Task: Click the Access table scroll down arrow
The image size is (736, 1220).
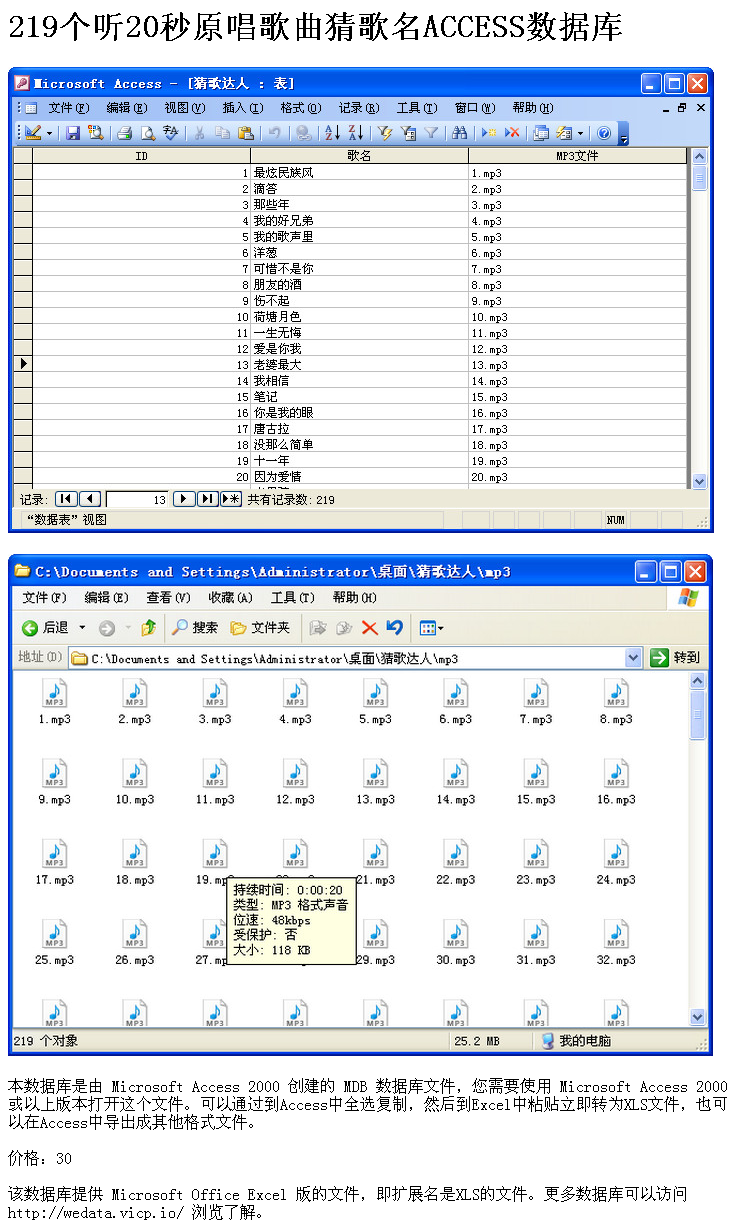Action: tap(699, 481)
